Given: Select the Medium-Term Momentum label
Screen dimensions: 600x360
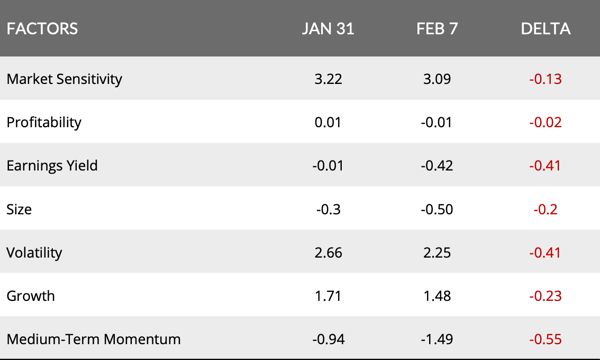Looking at the screenshot, I should [94, 339].
